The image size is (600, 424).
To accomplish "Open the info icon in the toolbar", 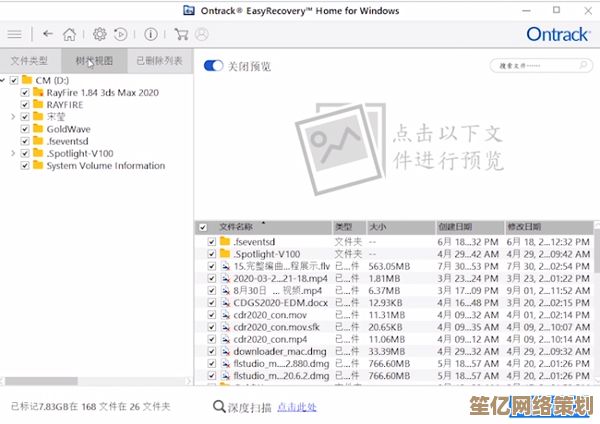I will coord(151,33).
